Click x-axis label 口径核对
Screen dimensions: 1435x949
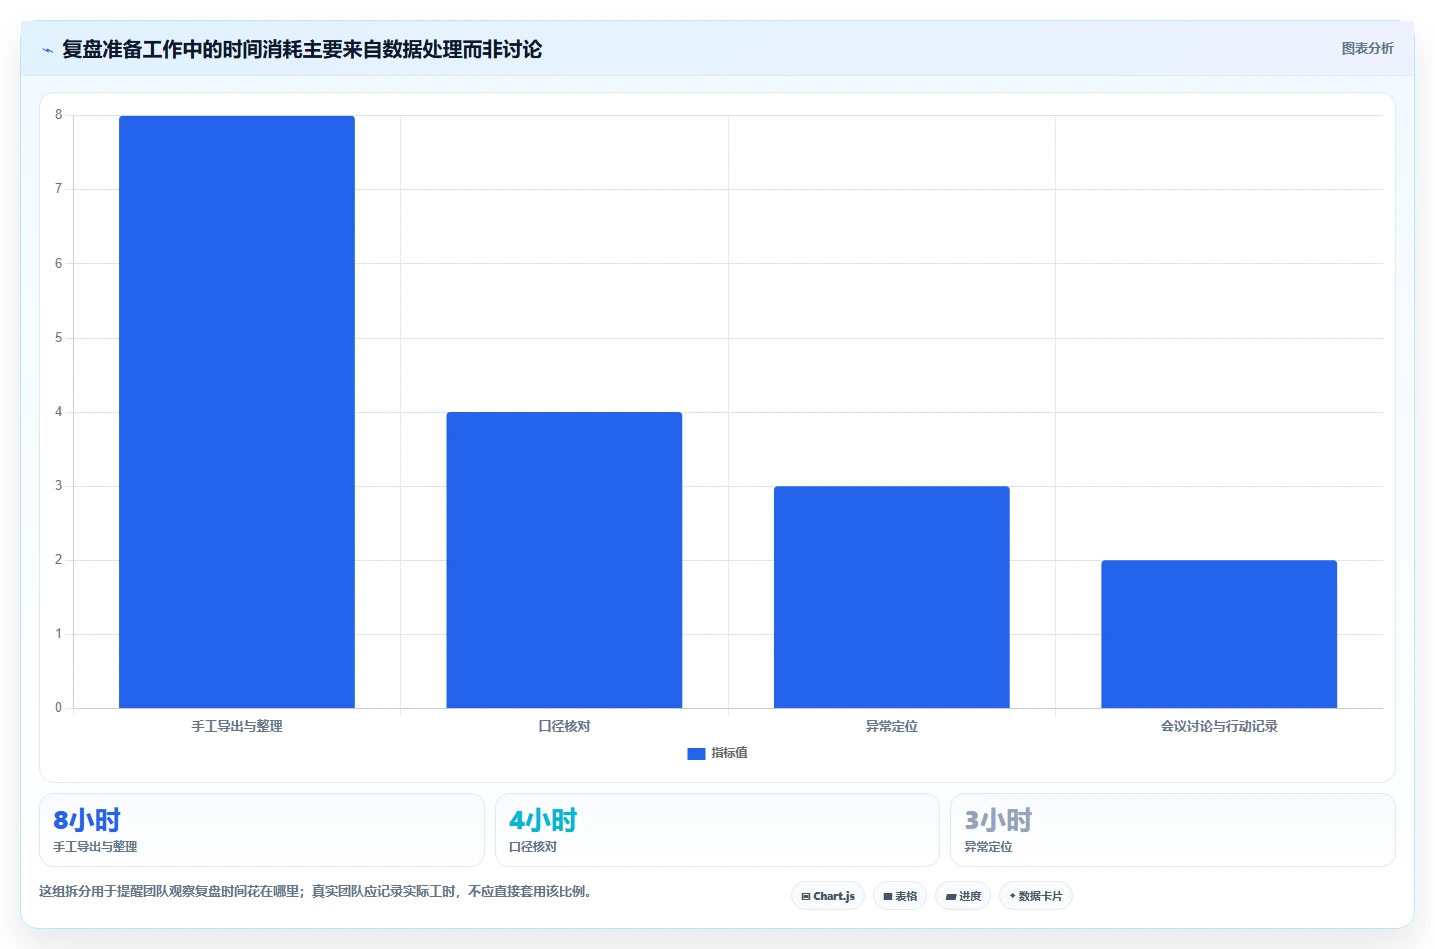[x=564, y=726]
